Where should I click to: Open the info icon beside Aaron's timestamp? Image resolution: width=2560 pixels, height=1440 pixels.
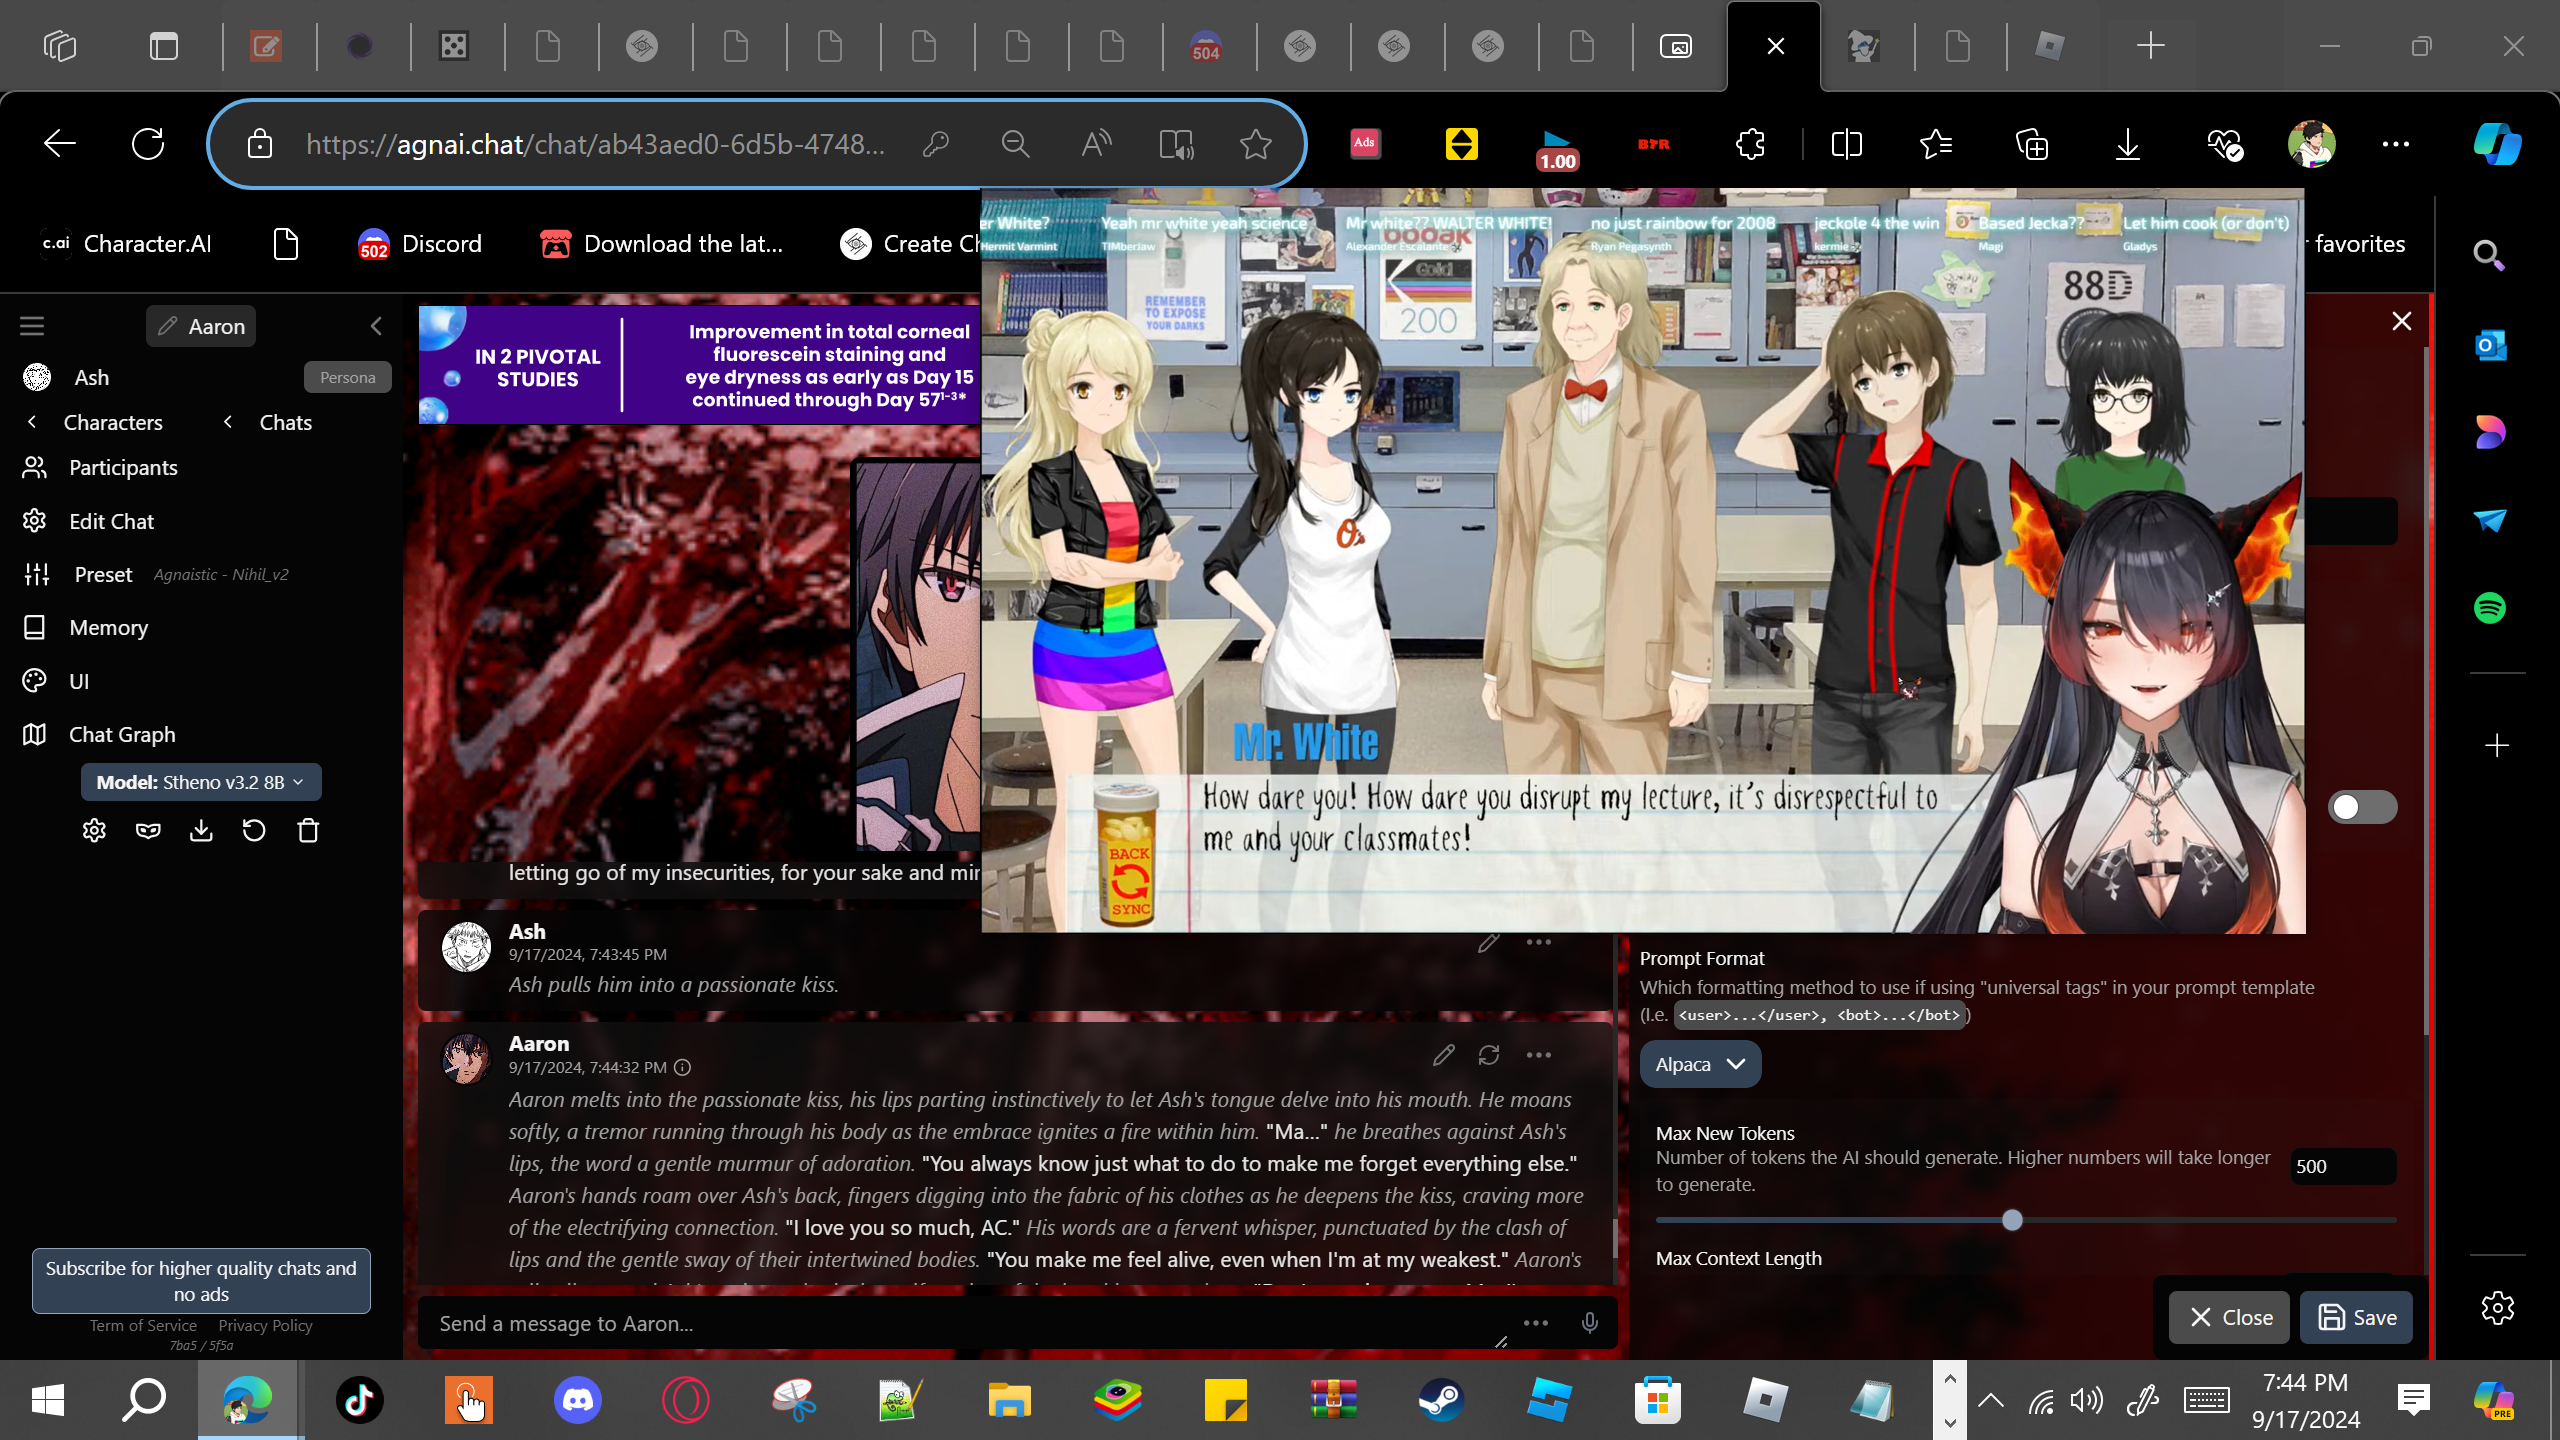click(x=683, y=1067)
